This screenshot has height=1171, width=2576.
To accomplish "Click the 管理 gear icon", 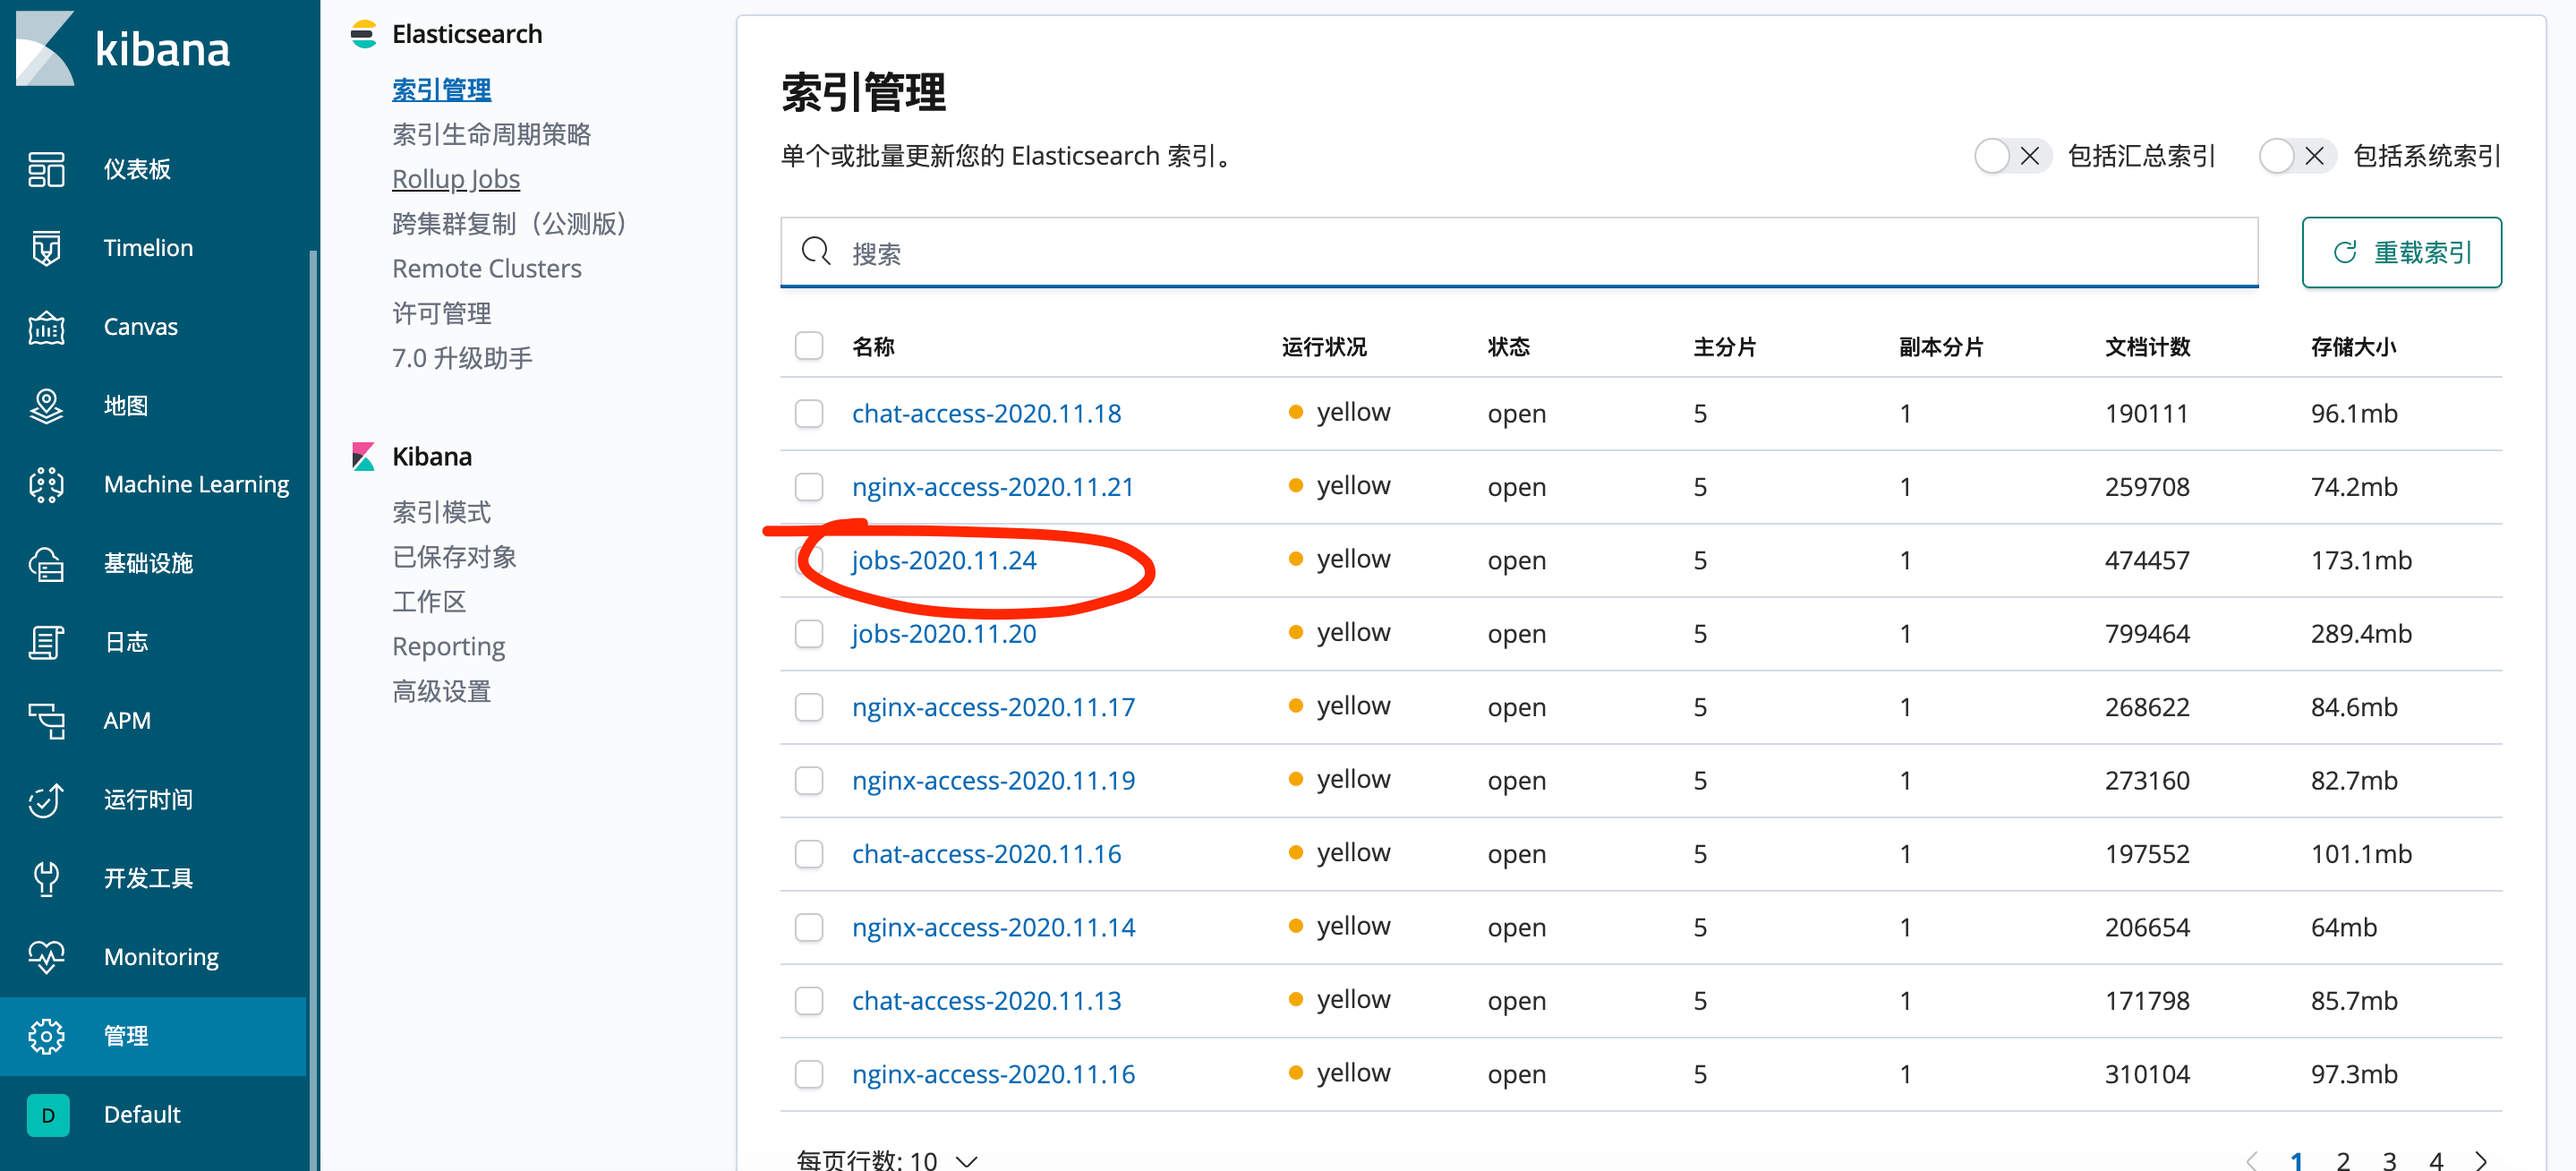I will tap(46, 1035).
